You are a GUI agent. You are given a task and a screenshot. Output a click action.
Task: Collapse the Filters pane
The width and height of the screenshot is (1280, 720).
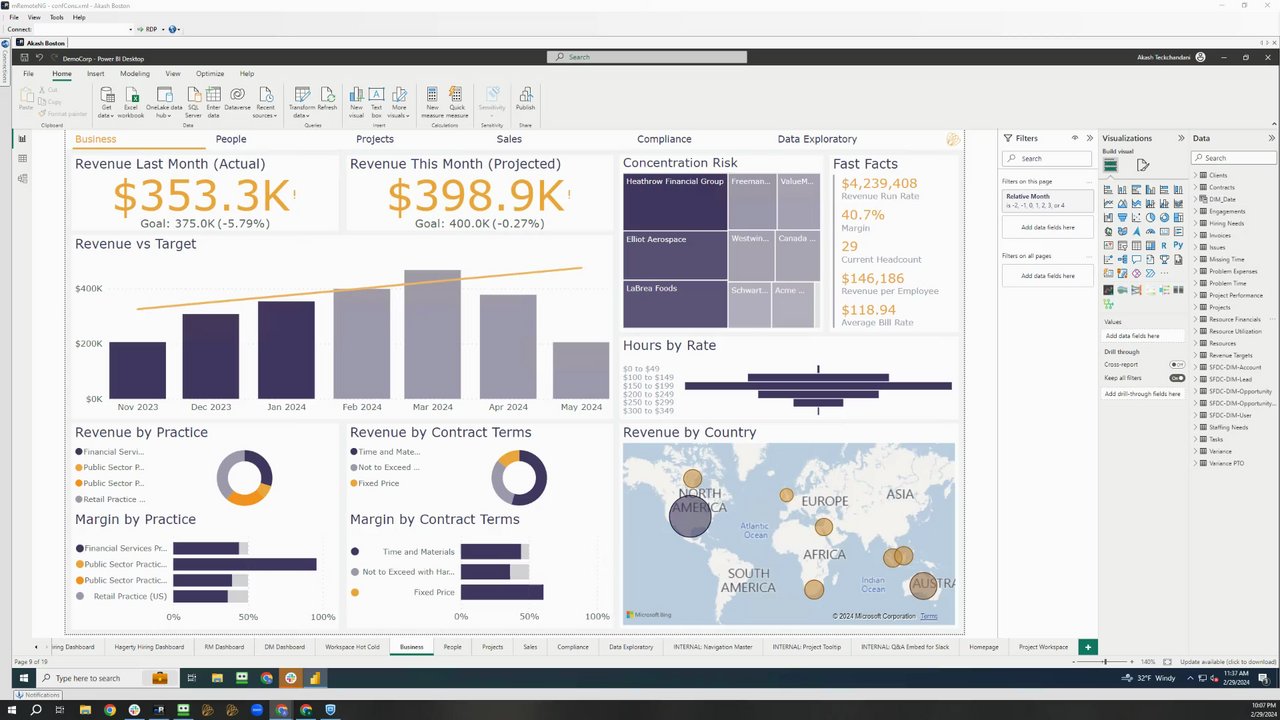[x=1088, y=138]
